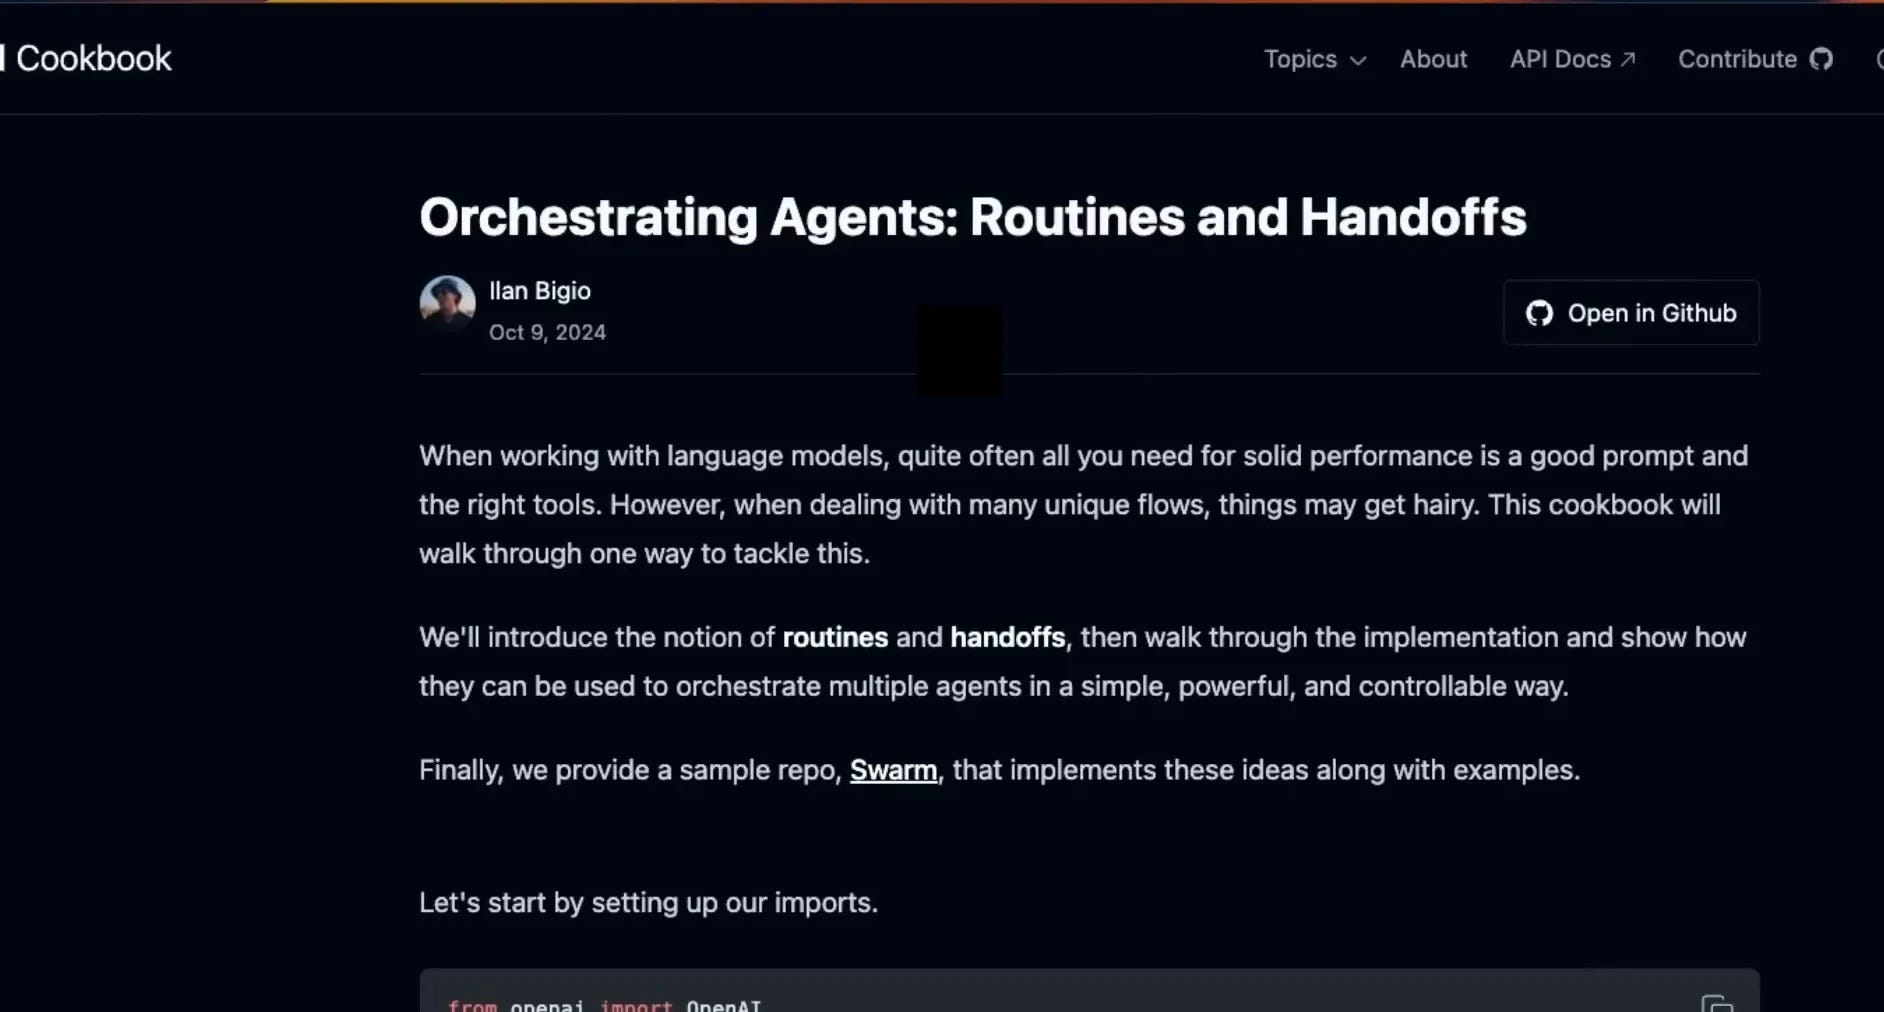The height and width of the screenshot is (1012, 1884).
Task: Click the publication date Oct 9, 2024
Action: (546, 332)
